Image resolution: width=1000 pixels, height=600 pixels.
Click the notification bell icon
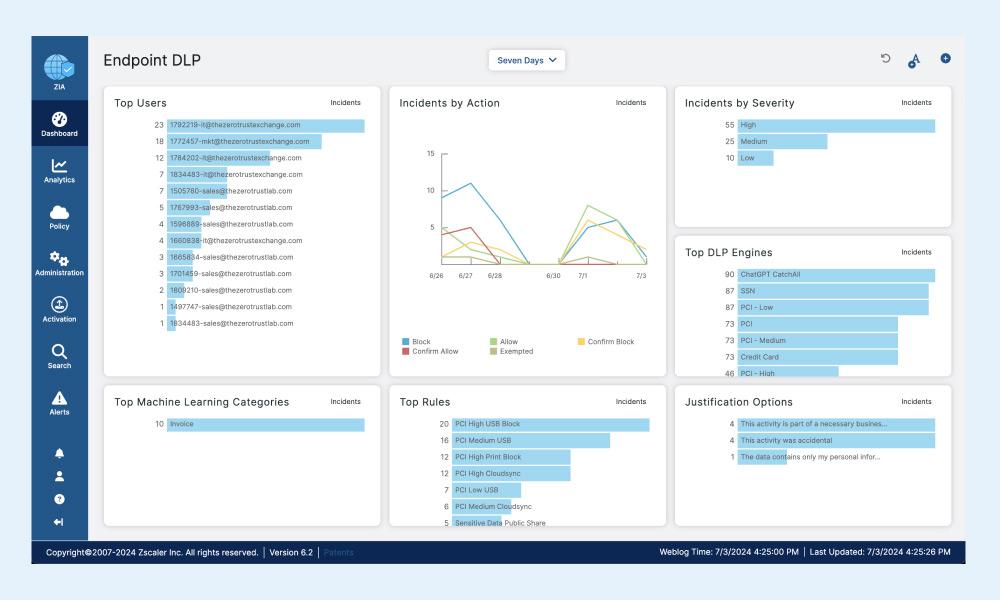(x=59, y=453)
